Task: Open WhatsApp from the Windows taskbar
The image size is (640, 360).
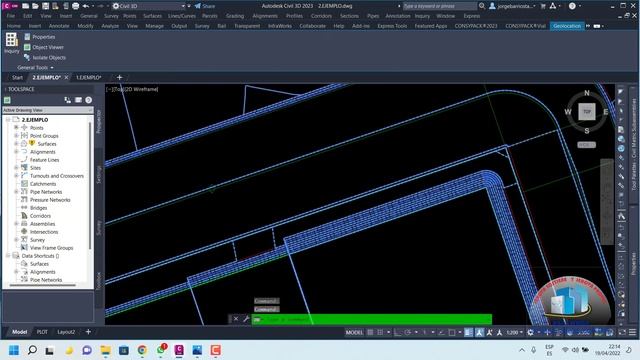Action: pos(161,350)
